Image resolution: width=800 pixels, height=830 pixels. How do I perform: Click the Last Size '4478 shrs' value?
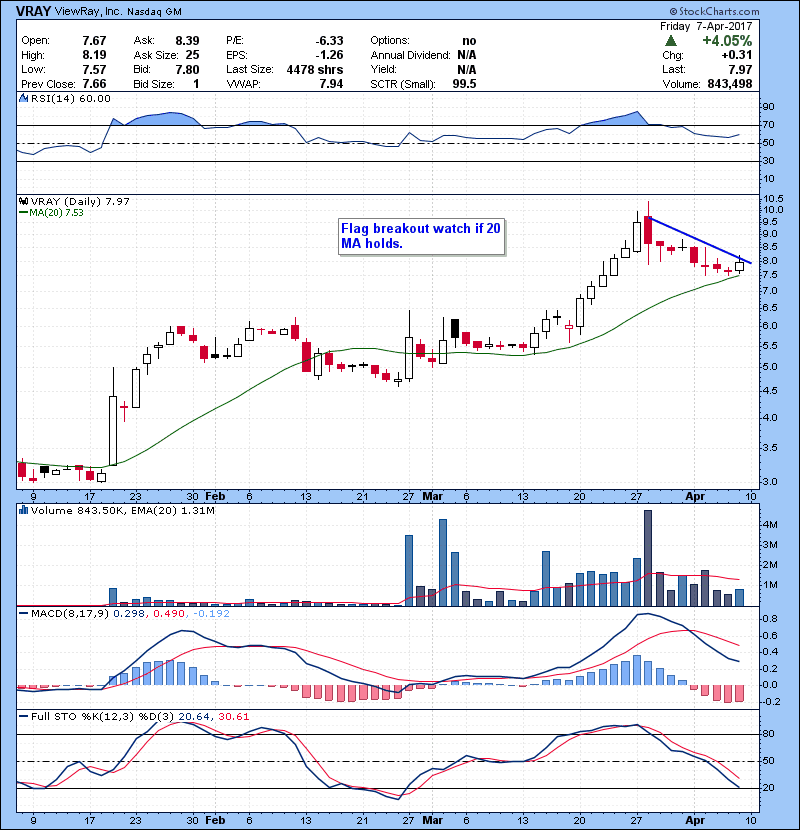pyautogui.click(x=315, y=69)
